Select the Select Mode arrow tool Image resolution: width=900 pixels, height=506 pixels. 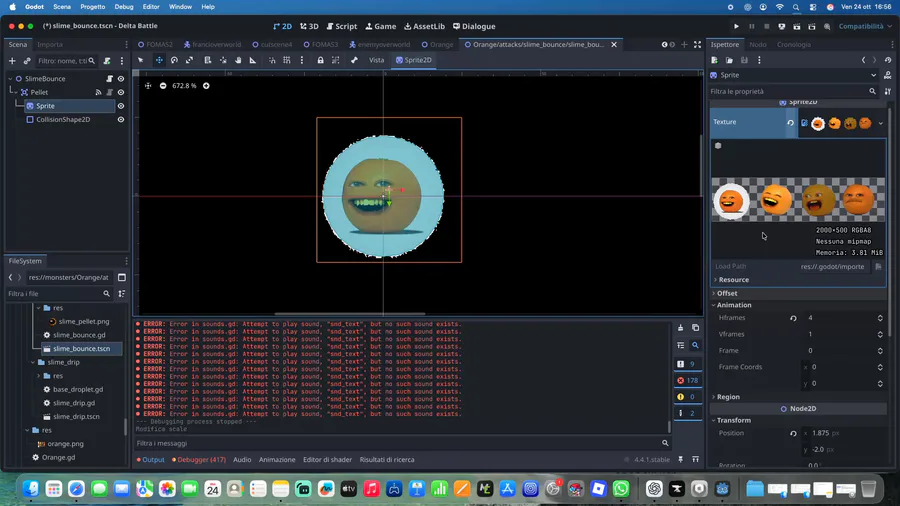click(141, 60)
